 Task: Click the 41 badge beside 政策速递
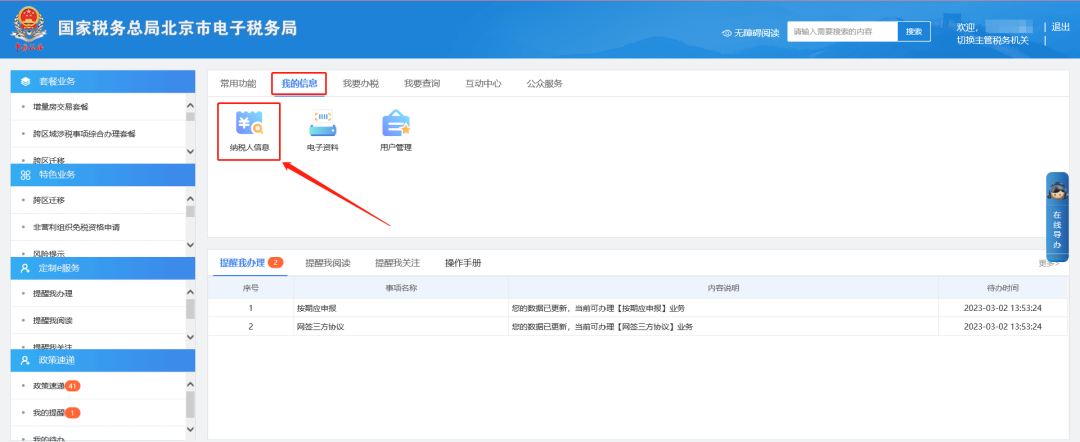coord(72,386)
